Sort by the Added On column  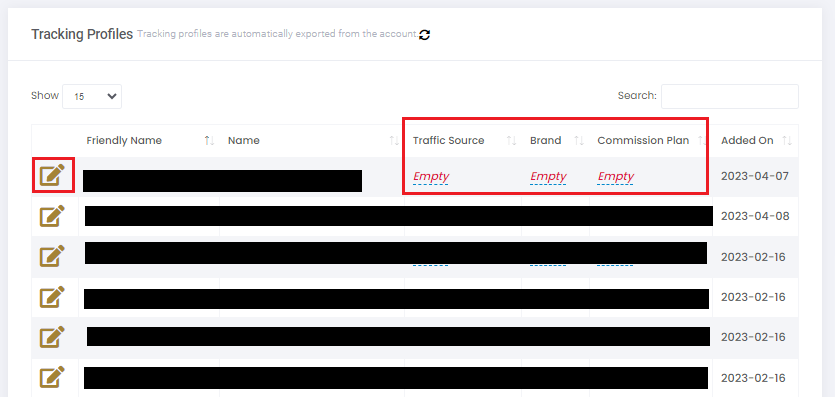pos(755,140)
